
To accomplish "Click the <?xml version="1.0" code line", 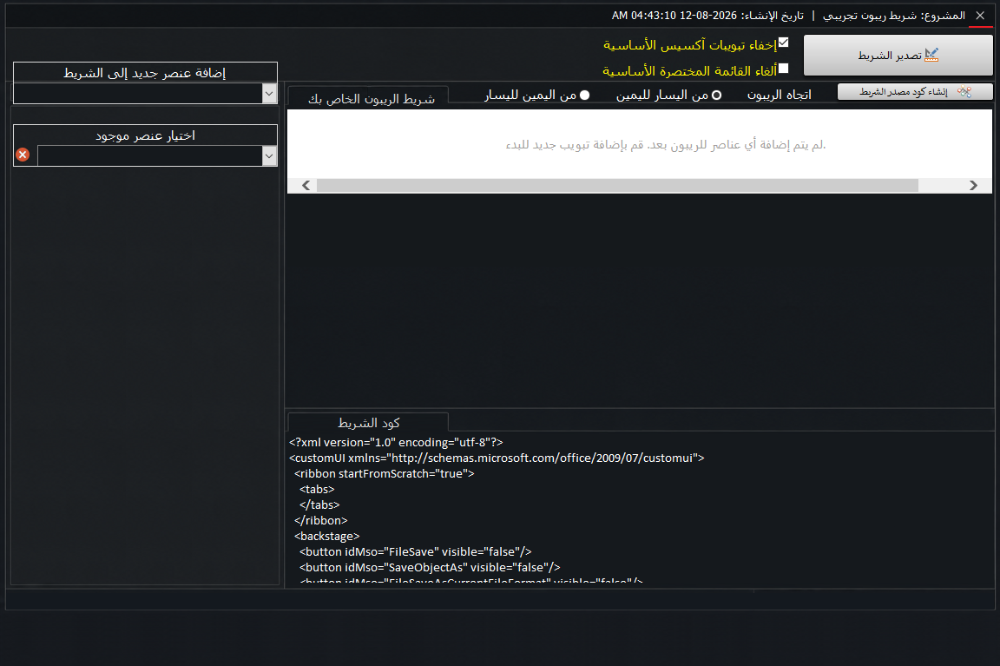I will pyautogui.click(x=396, y=442).
